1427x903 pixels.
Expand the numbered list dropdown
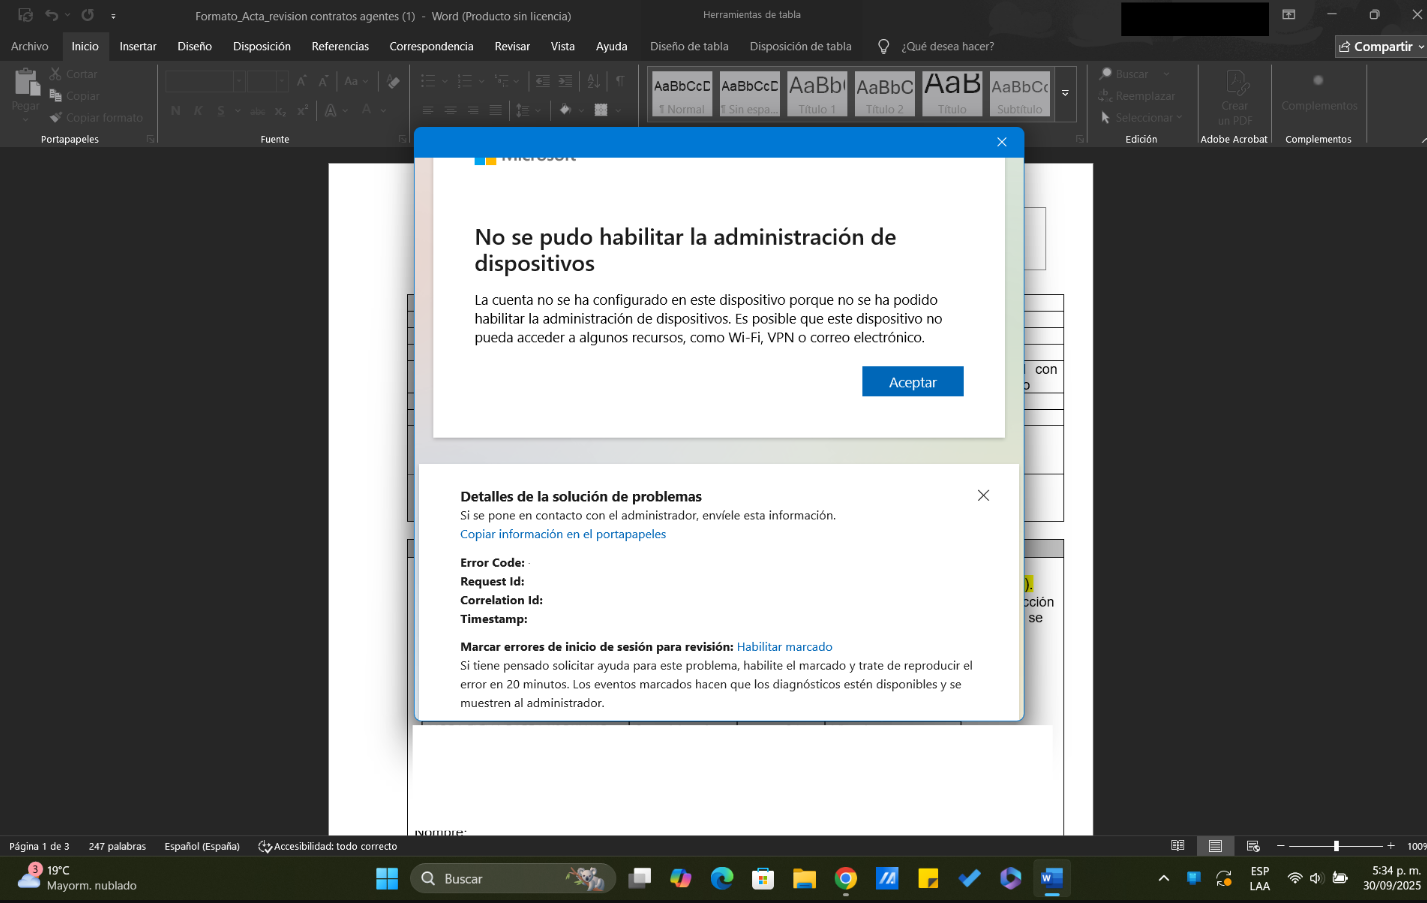[480, 81]
